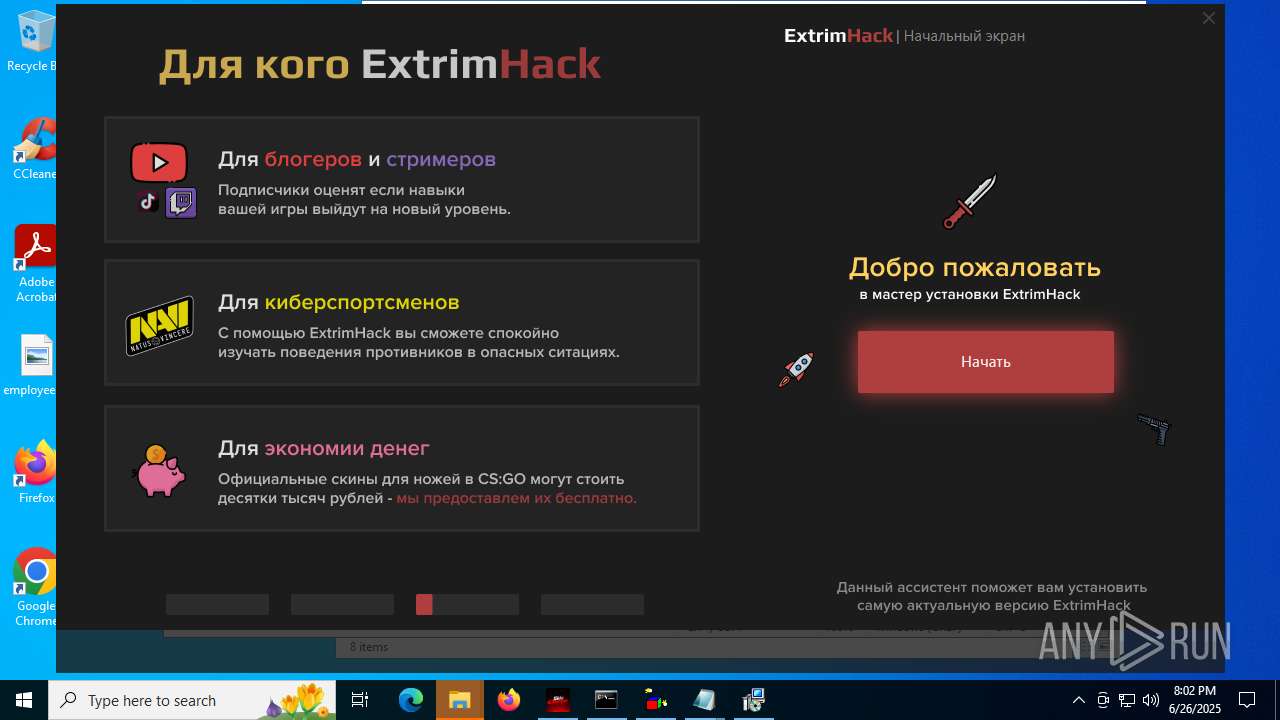Click the 'Начальный экран' header label
This screenshot has height=720, width=1280.
pos(964,36)
